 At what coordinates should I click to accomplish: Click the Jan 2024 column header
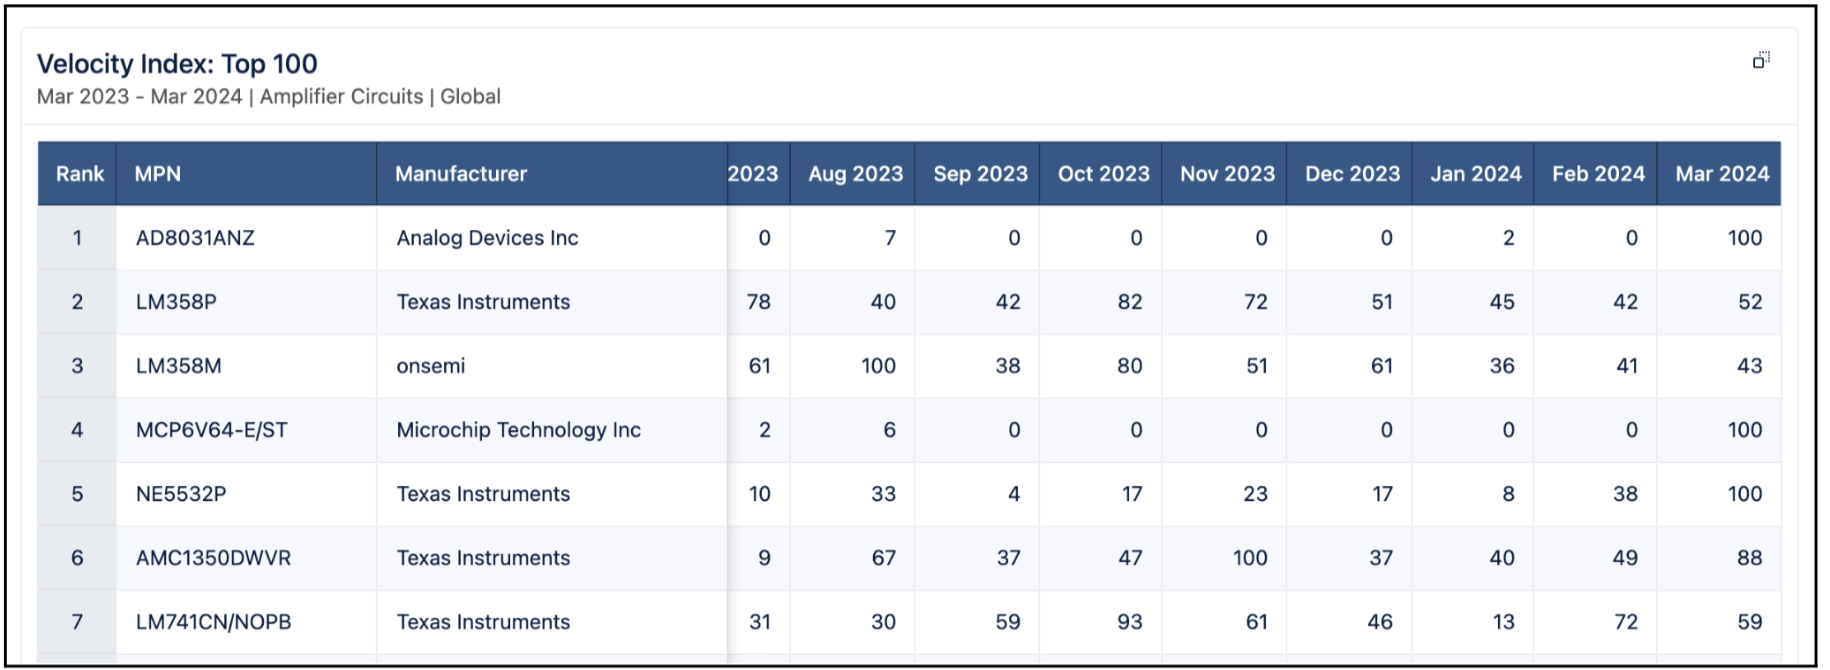point(1475,174)
